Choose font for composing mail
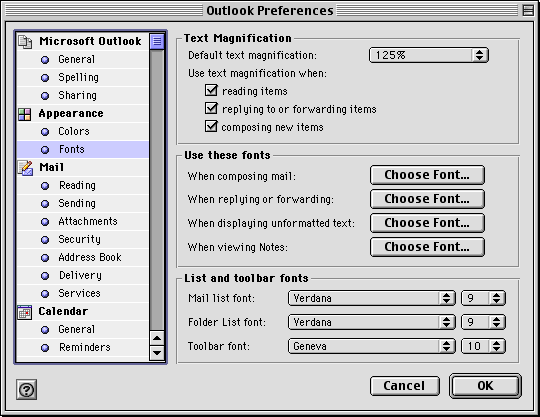Image resolution: width=540 pixels, height=417 pixels. pyautogui.click(x=427, y=175)
